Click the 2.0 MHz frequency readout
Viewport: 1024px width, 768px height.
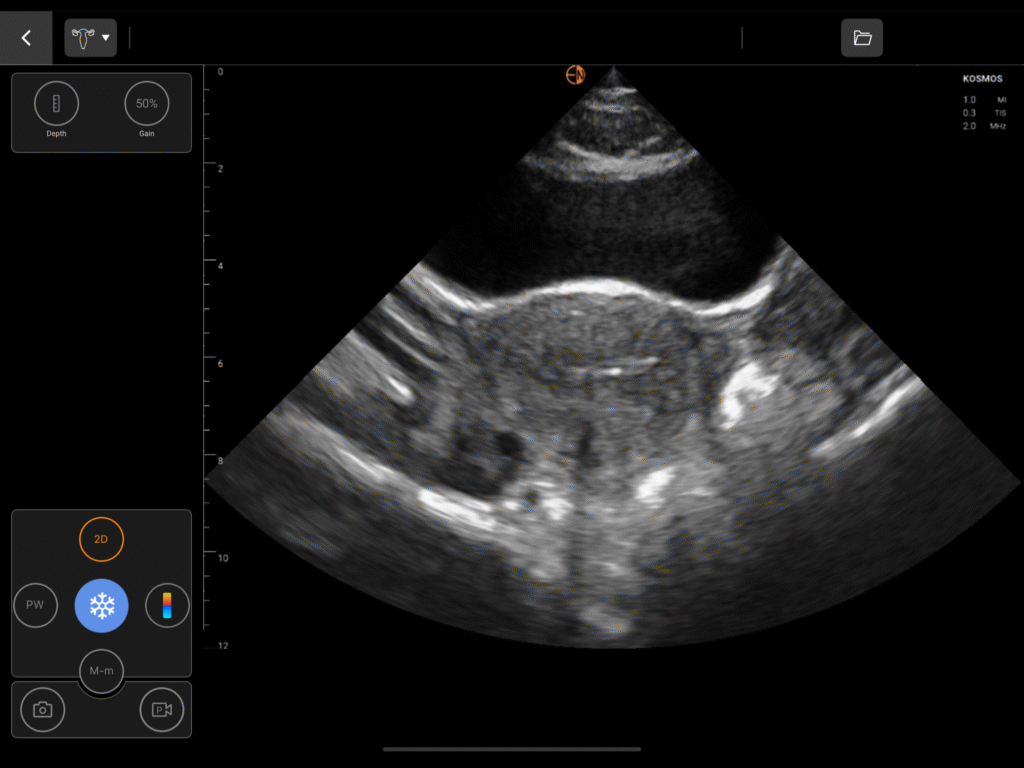point(984,126)
